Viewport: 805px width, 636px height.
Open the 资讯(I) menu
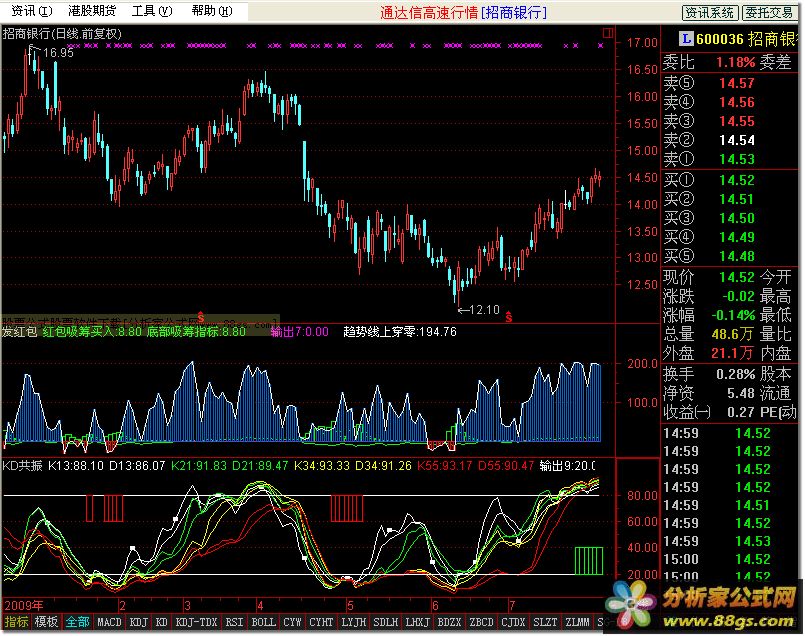click(x=32, y=11)
